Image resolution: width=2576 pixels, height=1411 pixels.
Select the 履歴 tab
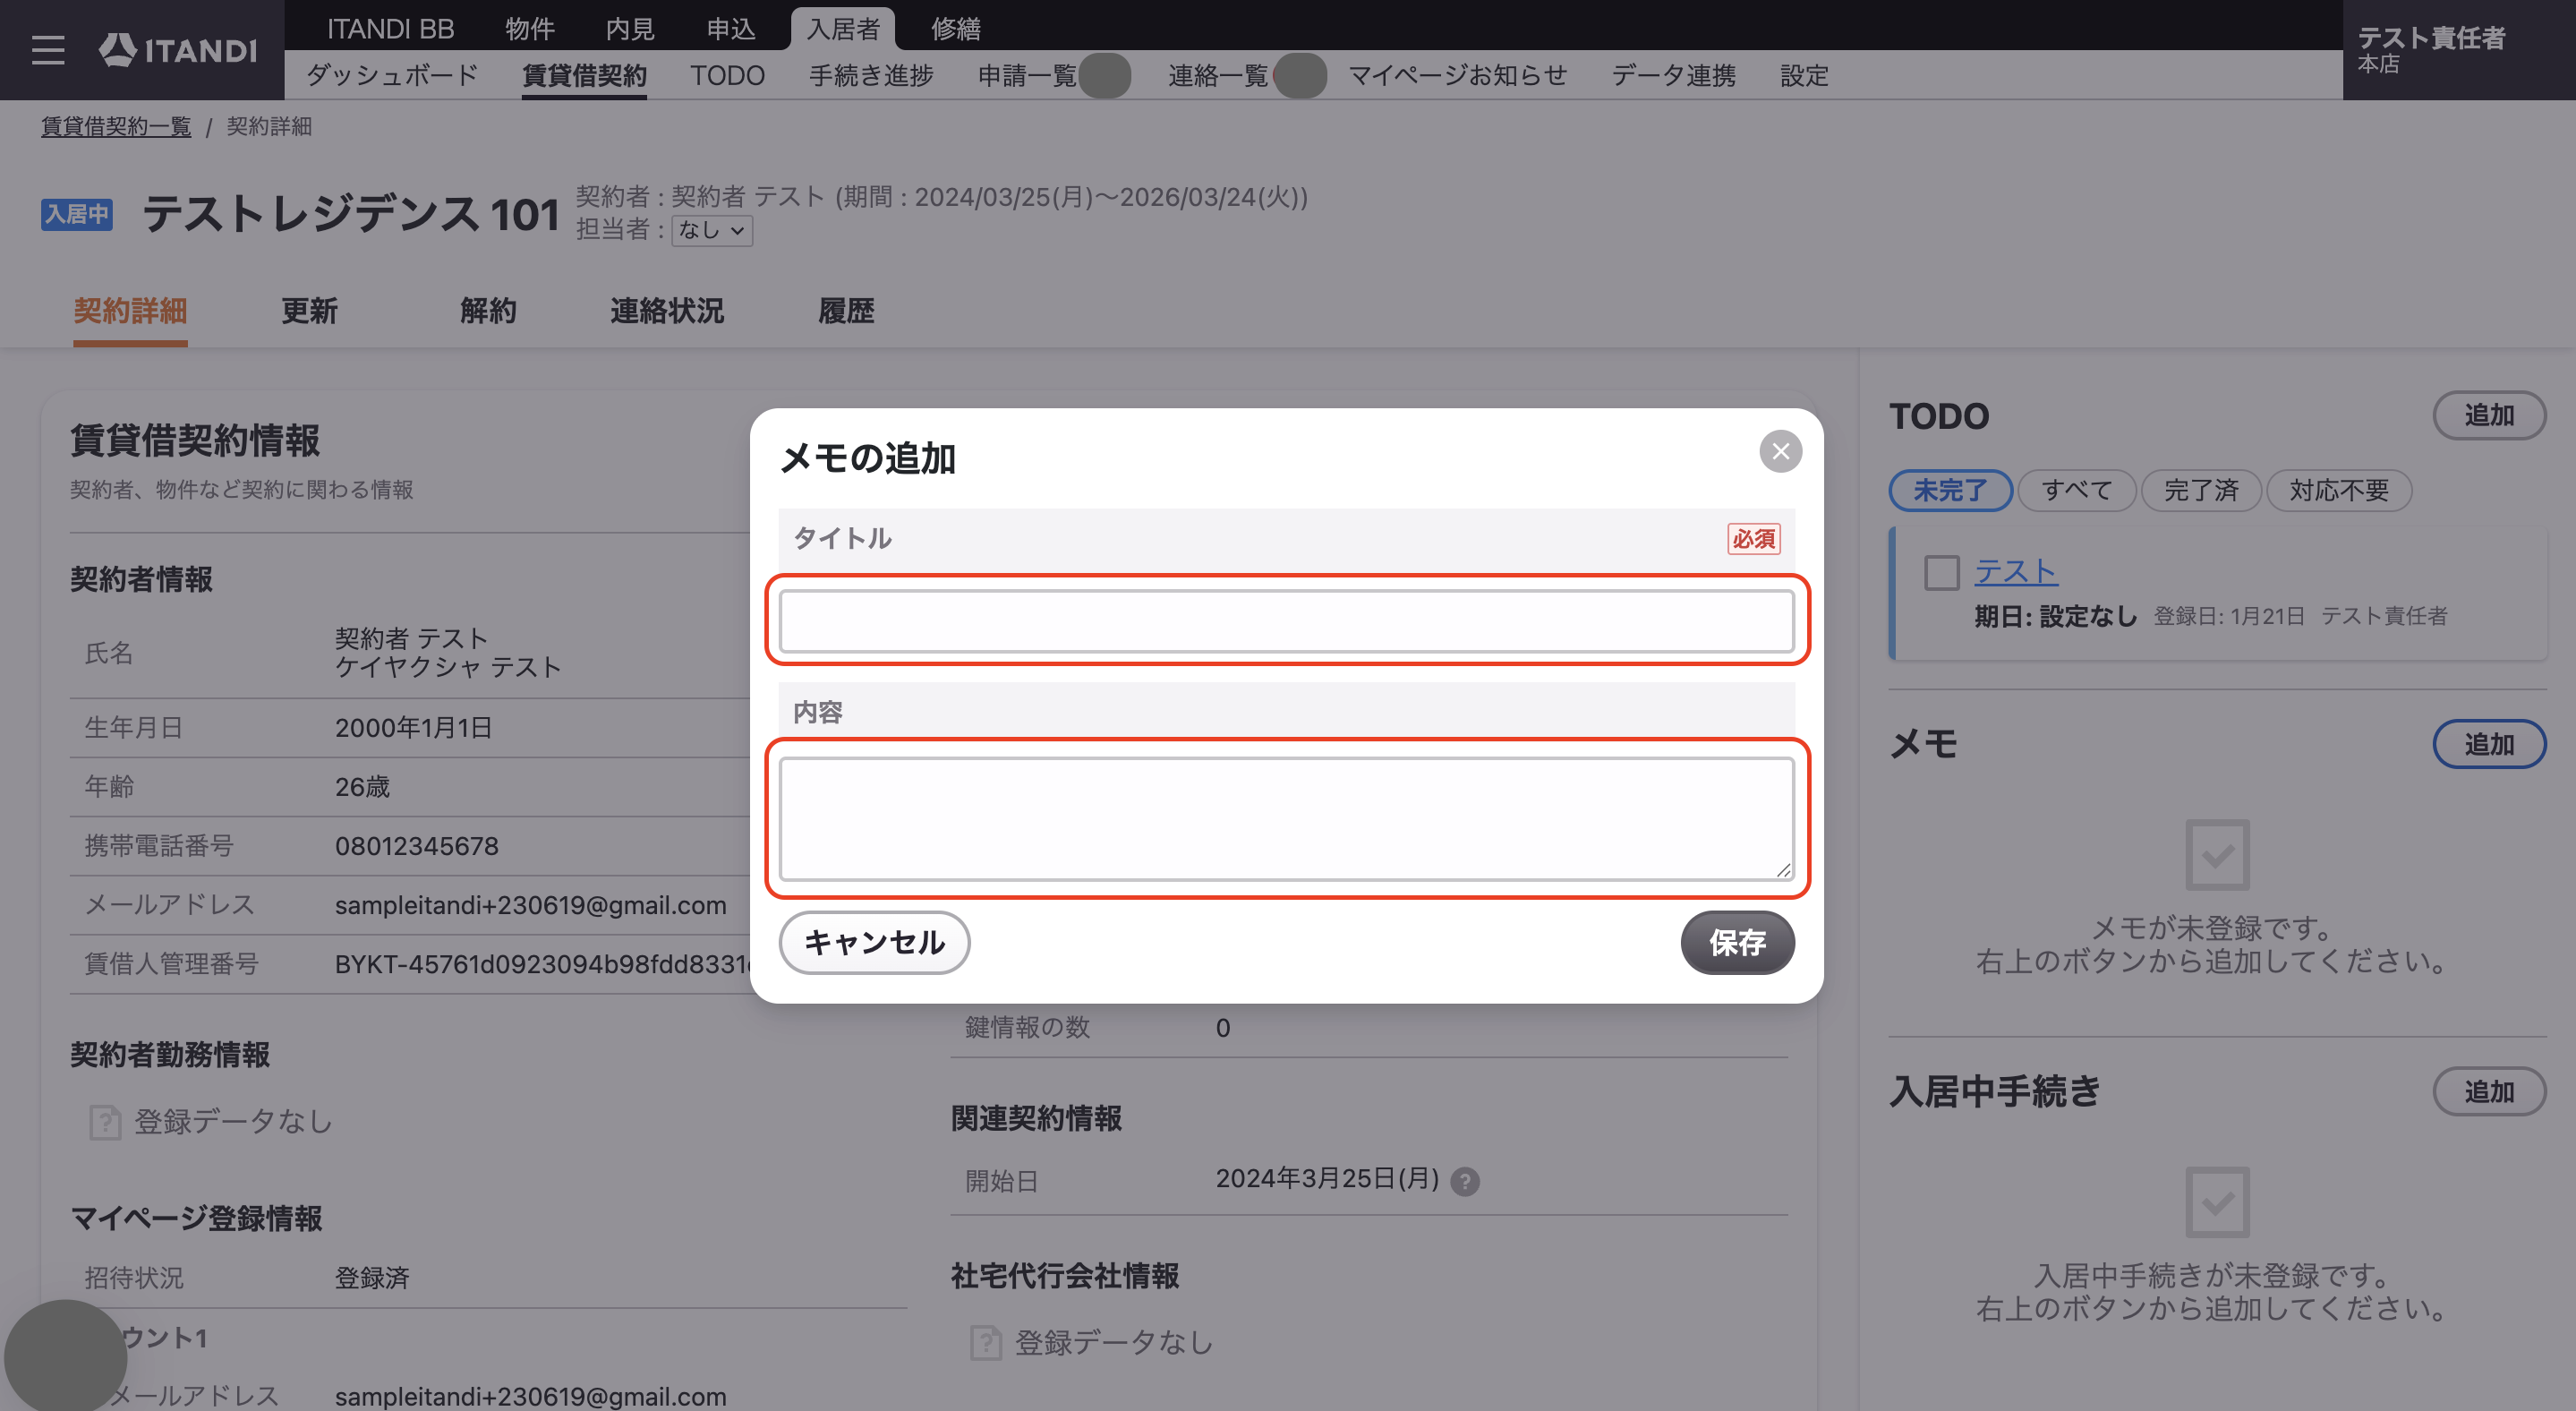846,311
